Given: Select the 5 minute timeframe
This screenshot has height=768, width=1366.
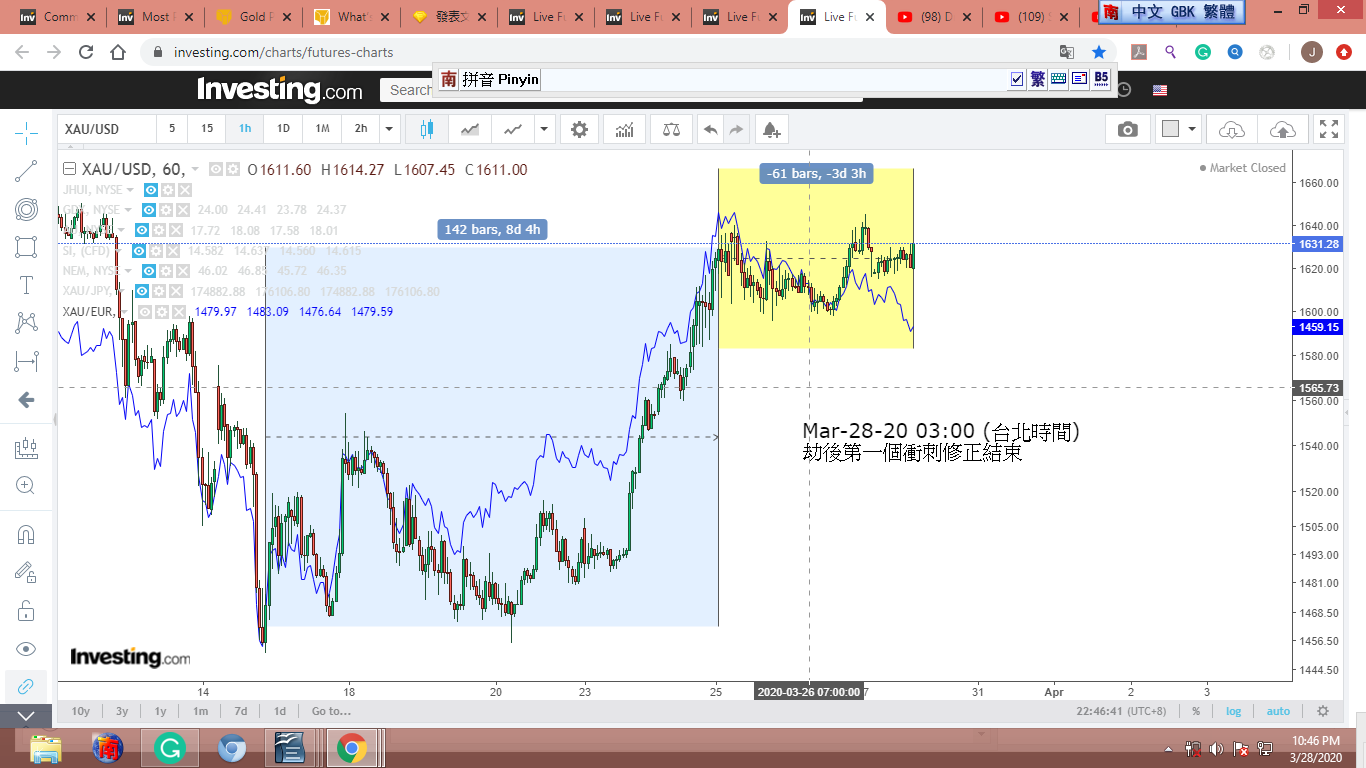Looking at the screenshot, I should (172, 129).
